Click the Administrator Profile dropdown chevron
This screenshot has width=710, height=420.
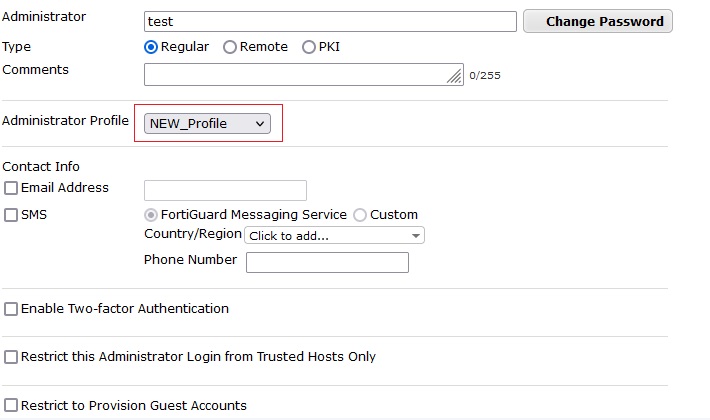(260, 123)
